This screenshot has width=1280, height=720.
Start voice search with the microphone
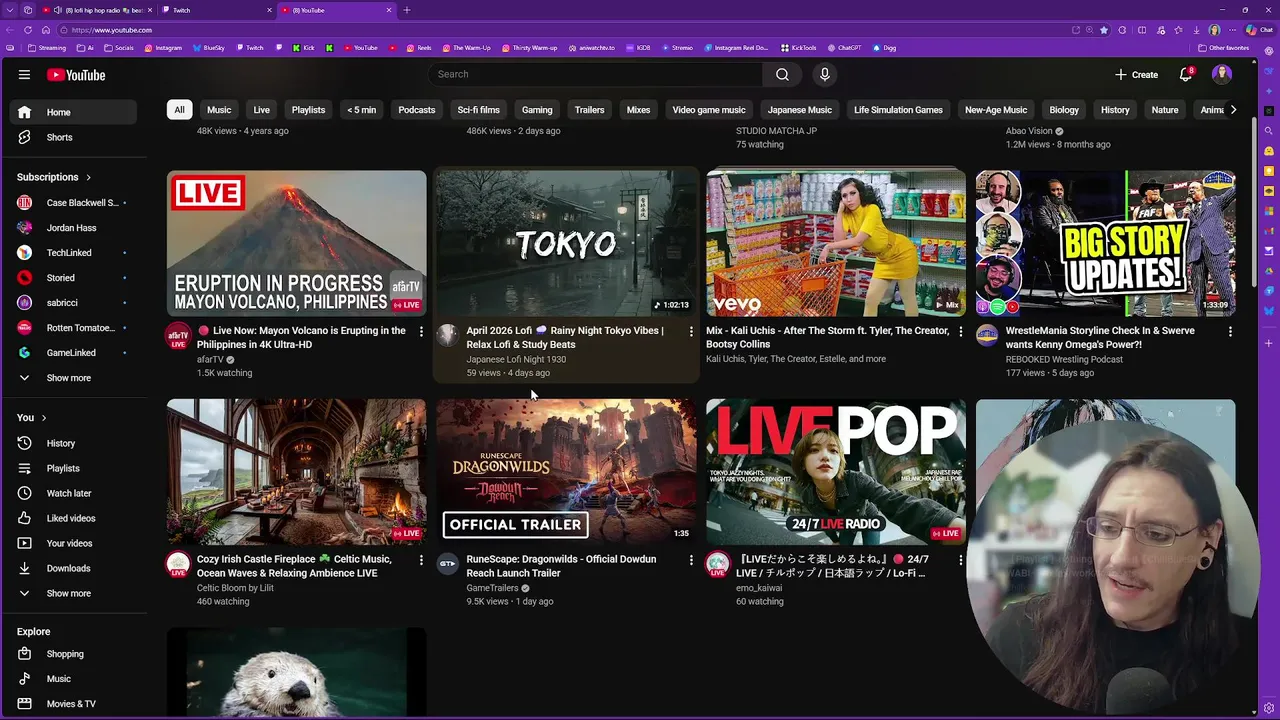pos(824,74)
